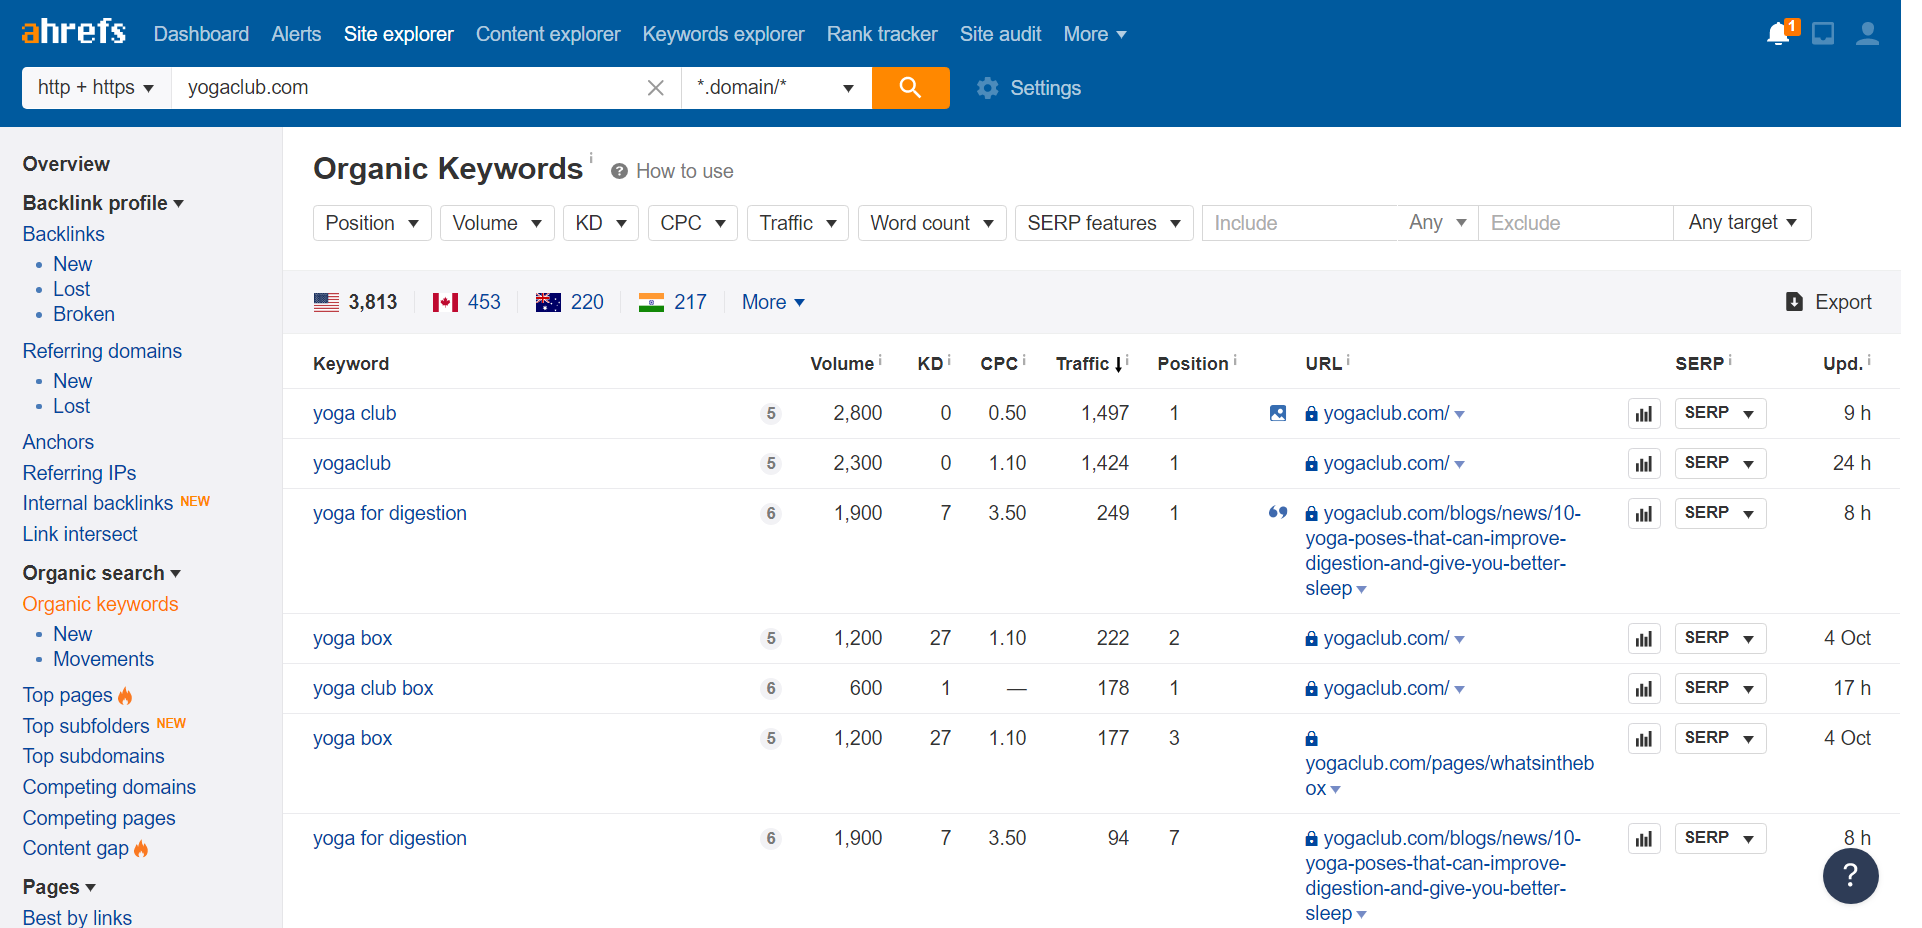Open the Position filter dropdown

(x=372, y=223)
